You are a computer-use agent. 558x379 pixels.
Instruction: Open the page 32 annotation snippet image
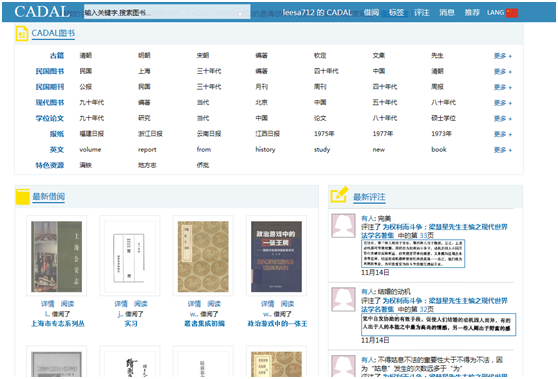438,324
